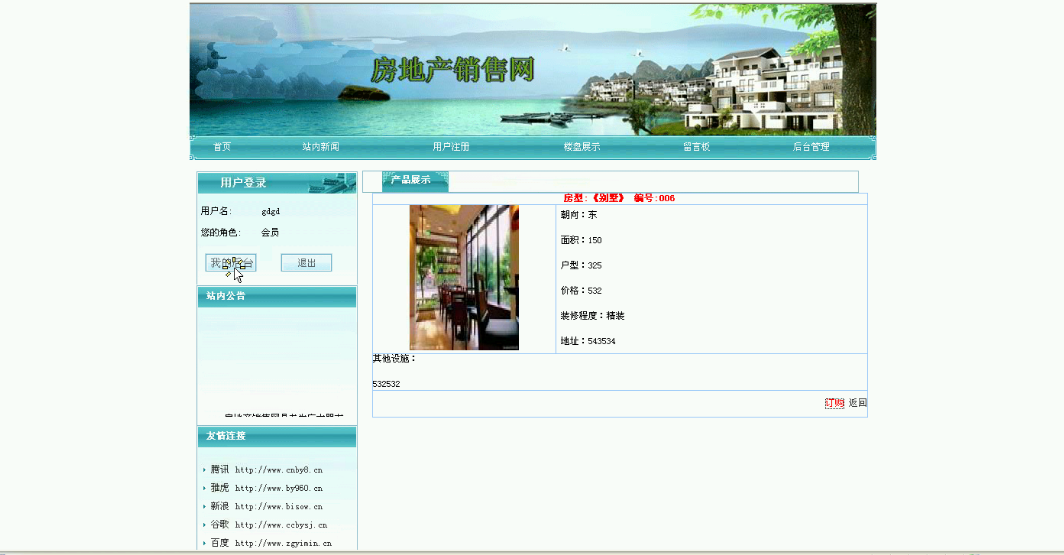Open the 楼盘展示 property listings
The height and width of the screenshot is (555, 1064).
coord(582,147)
